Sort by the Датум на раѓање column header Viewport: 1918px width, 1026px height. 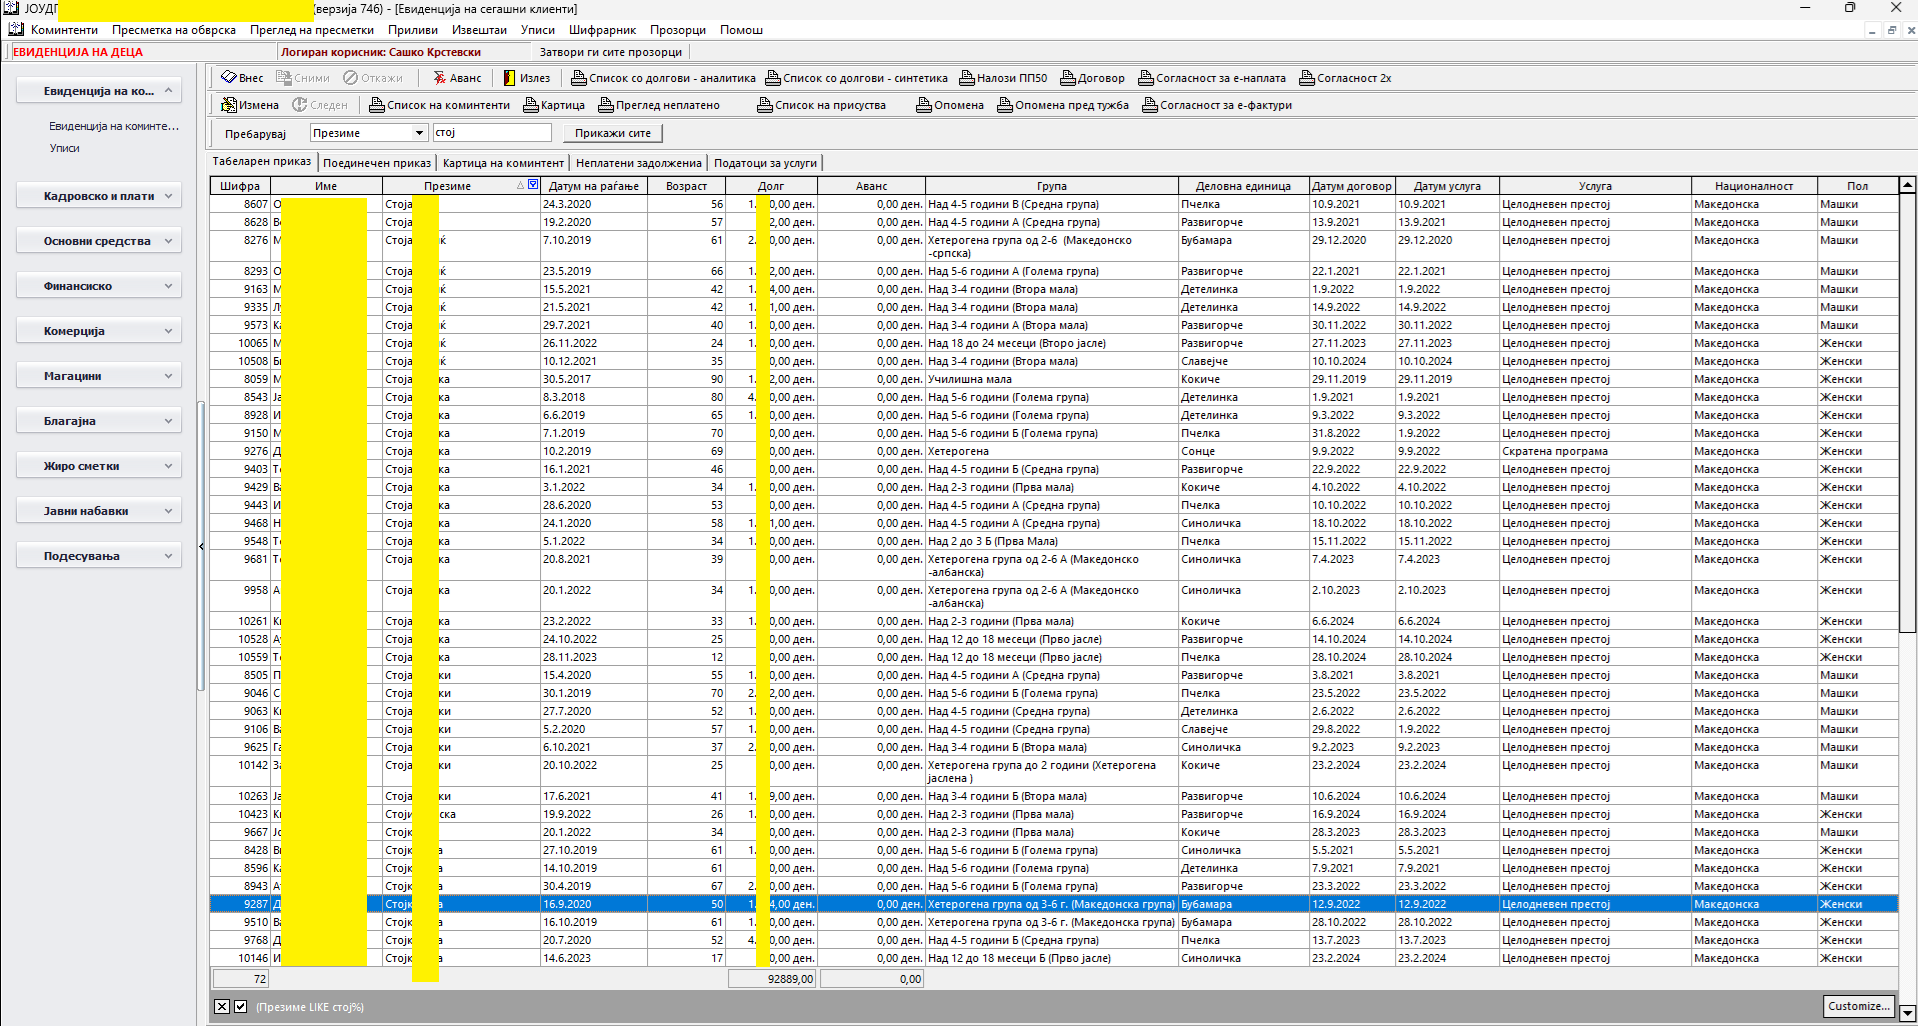click(593, 186)
